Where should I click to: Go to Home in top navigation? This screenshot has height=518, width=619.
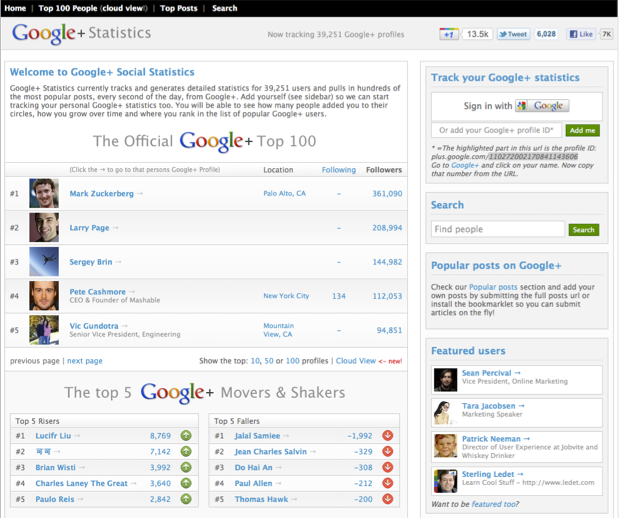click(15, 8)
